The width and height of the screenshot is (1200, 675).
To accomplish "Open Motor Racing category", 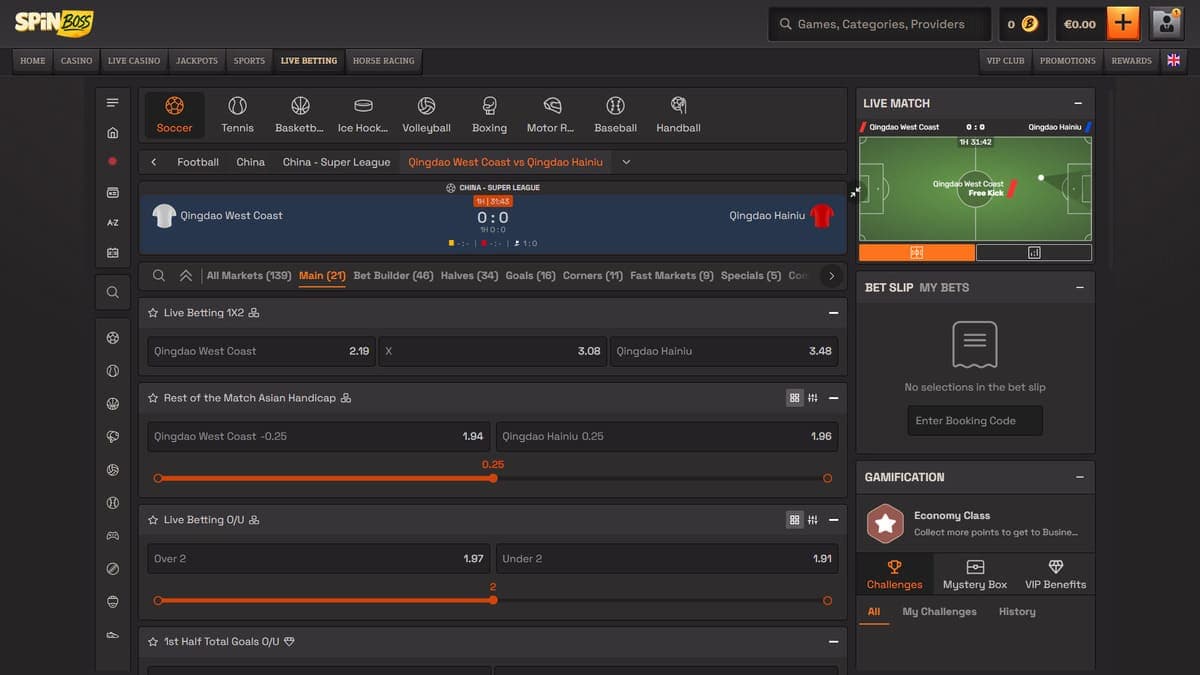I will click(x=552, y=115).
